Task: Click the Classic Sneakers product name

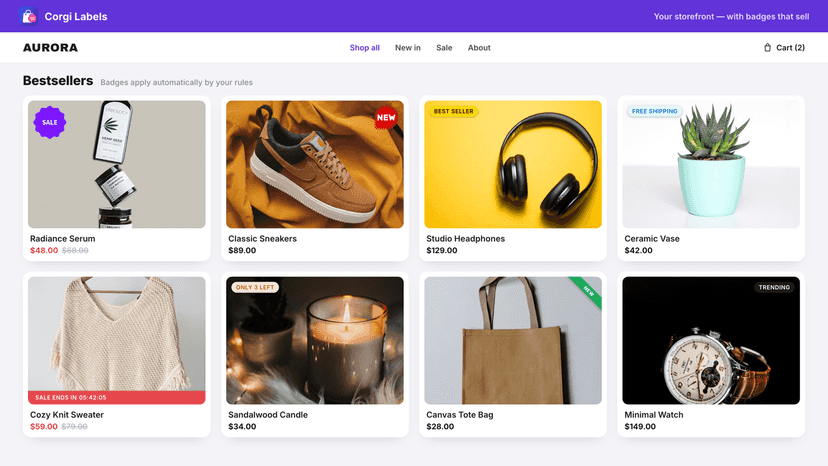Action: pos(262,239)
